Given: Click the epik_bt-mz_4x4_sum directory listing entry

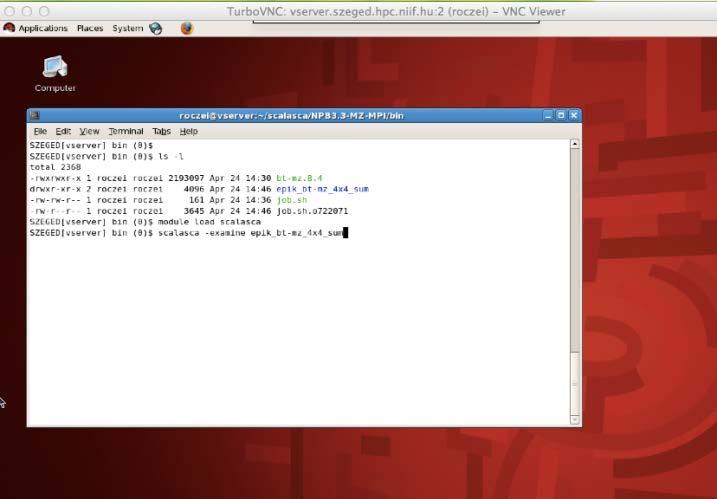Looking at the screenshot, I should pos(322,189).
